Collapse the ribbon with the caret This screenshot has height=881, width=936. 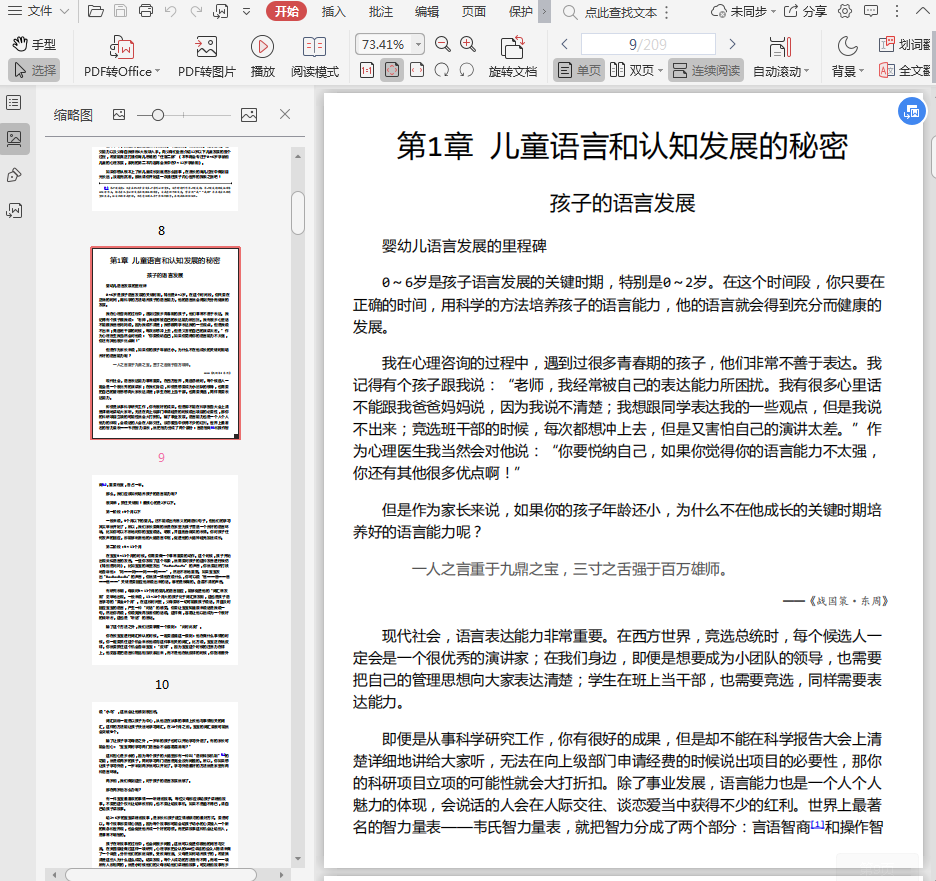point(922,11)
